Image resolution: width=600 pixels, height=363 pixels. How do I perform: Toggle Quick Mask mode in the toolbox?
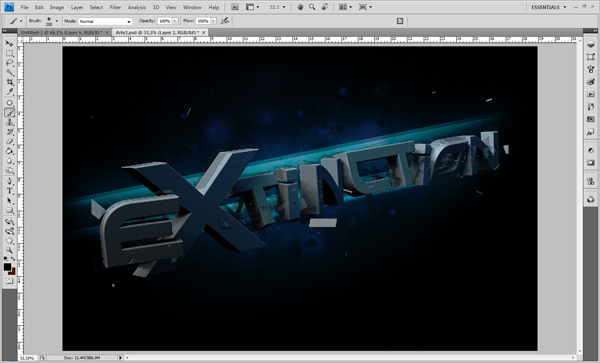click(x=10, y=281)
